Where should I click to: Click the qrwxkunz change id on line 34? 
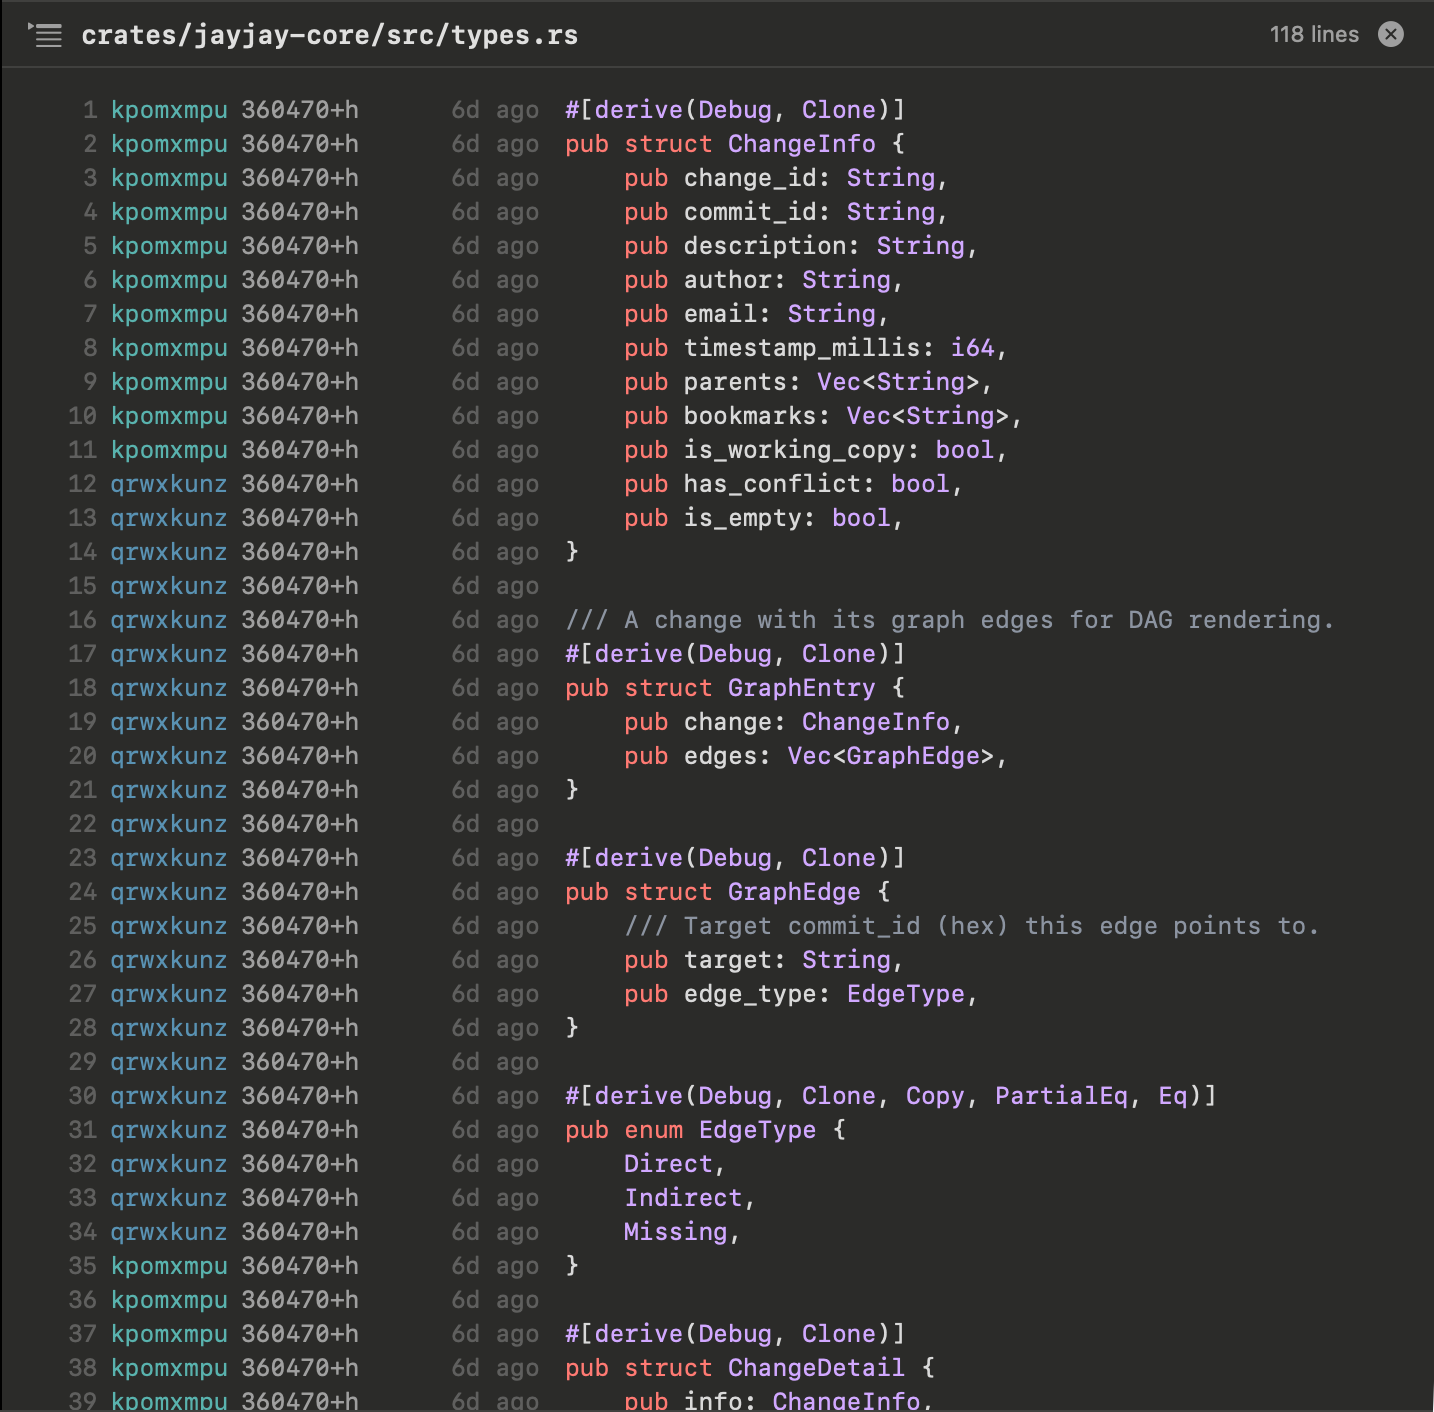click(169, 1232)
